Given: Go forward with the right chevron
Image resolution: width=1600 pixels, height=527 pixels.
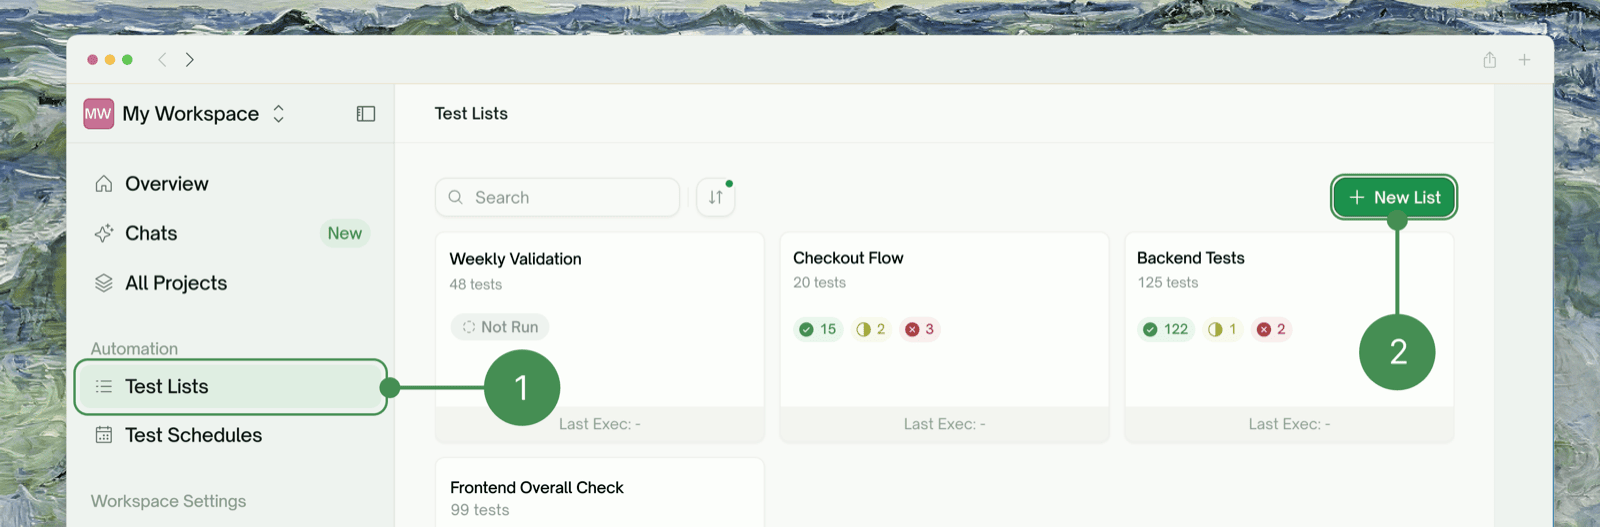Looking at the screenshot, I should [190, 60].
